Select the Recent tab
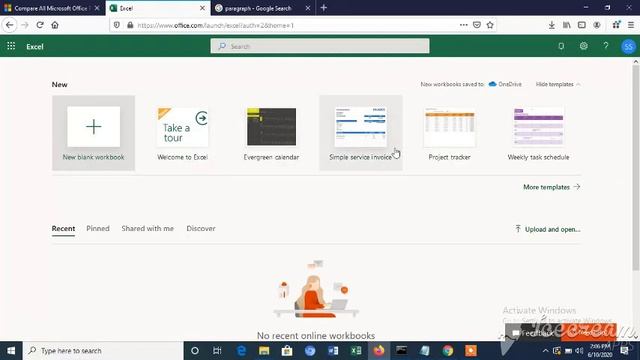640x360 pixels. [63, 229]
